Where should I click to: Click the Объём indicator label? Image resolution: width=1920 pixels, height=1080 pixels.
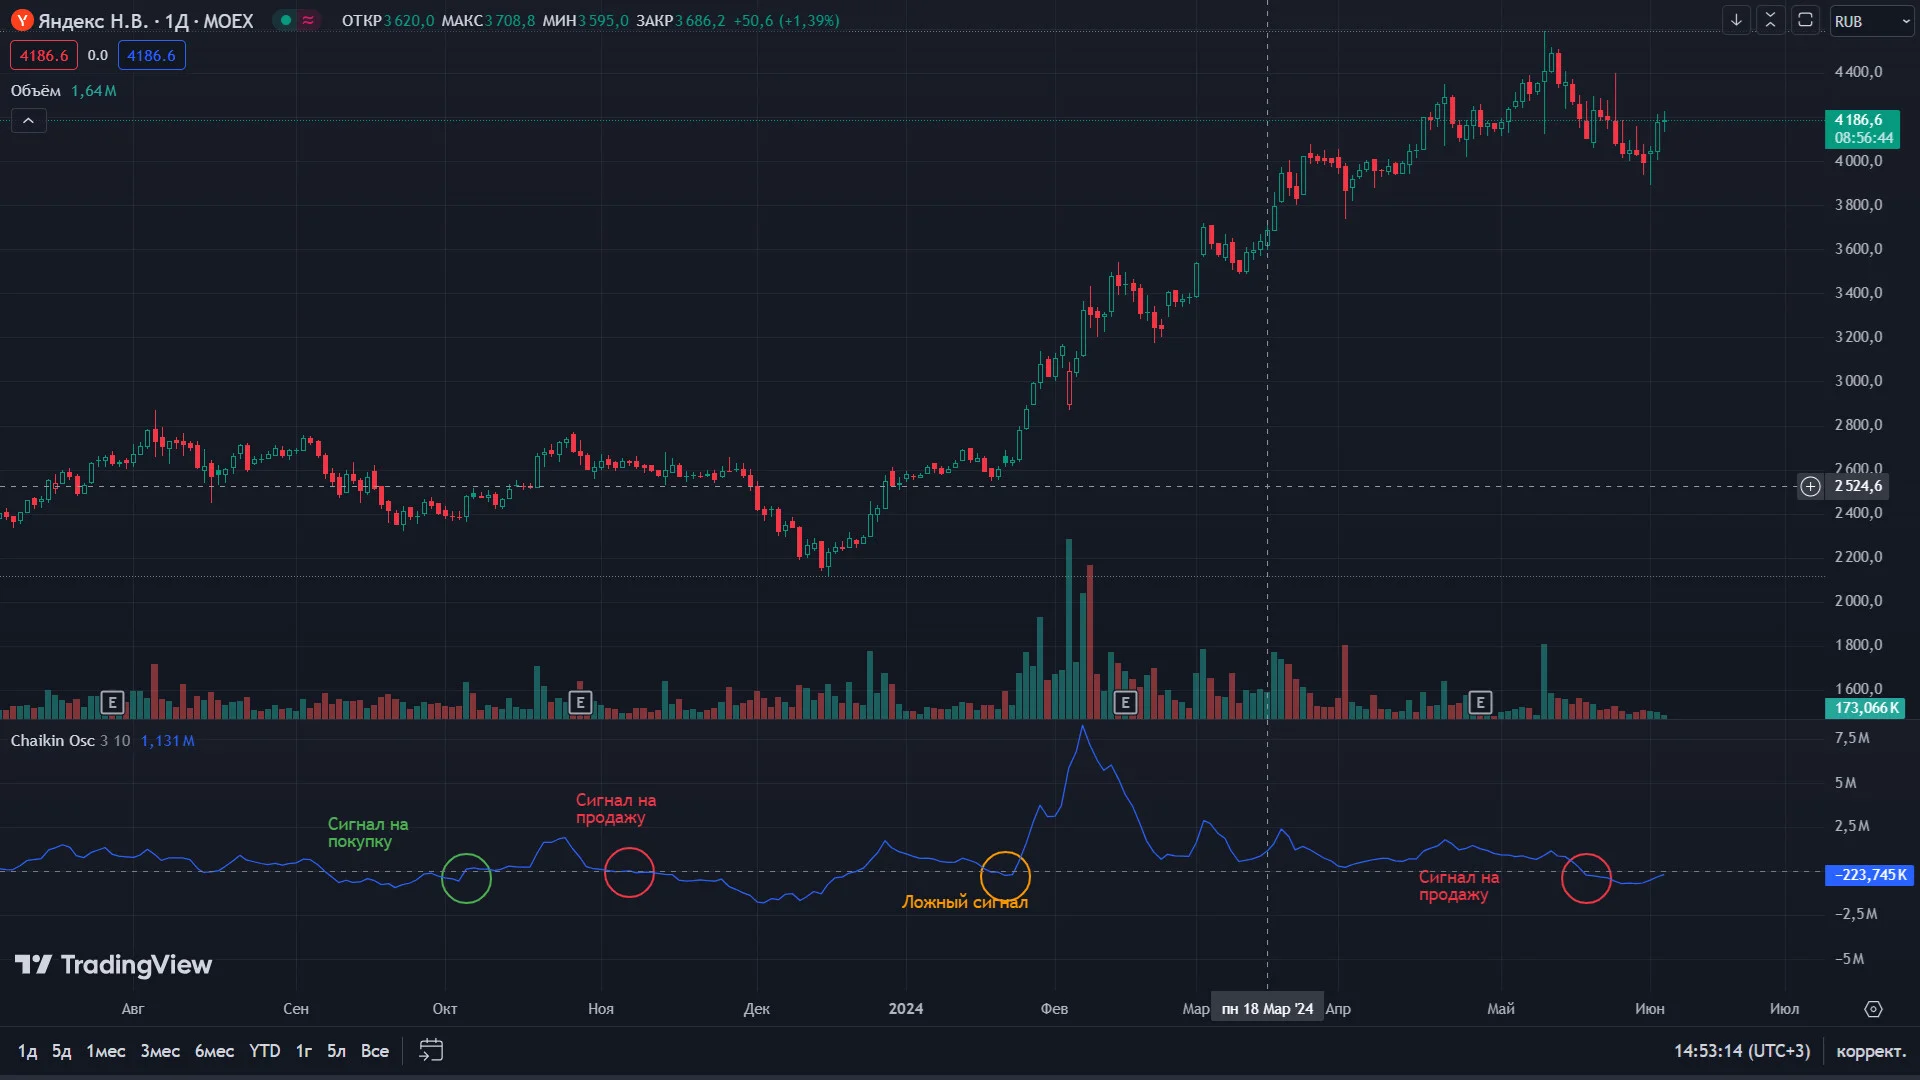36,91
